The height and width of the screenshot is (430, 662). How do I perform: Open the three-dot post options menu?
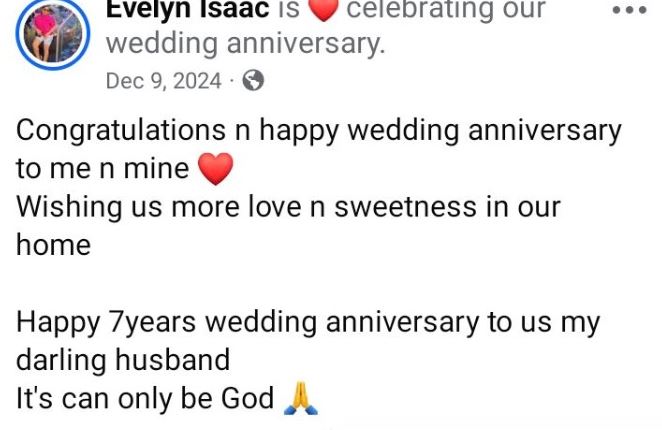[x=629, y=10]
